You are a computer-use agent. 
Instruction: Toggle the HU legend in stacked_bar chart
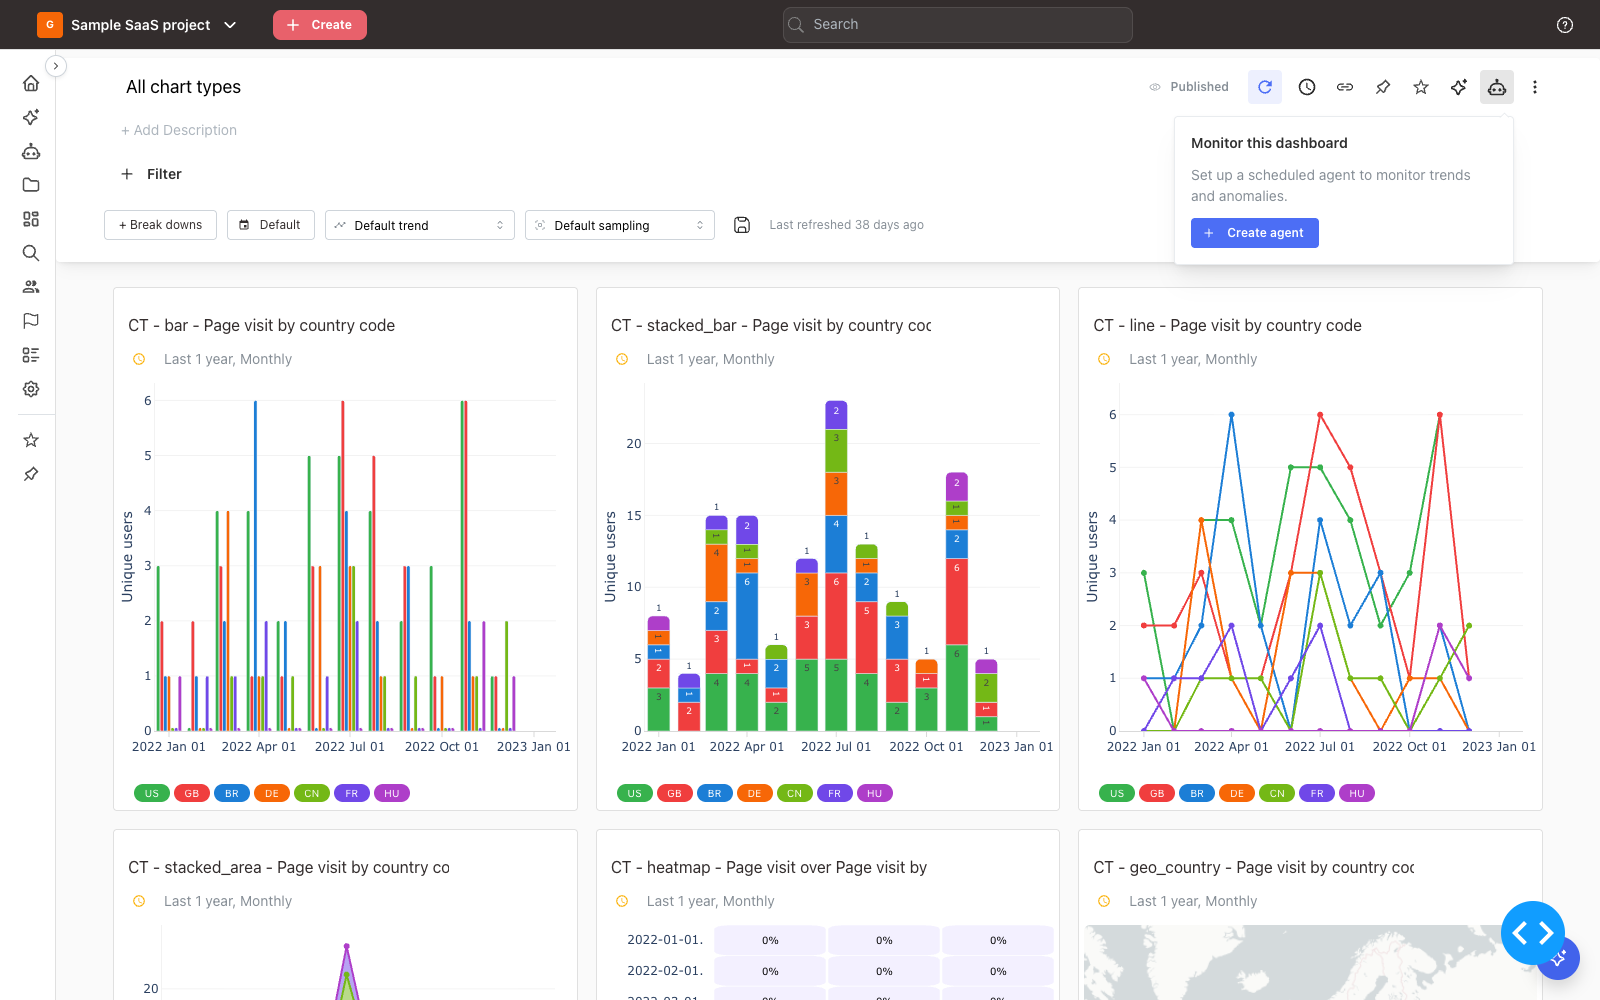875,793
